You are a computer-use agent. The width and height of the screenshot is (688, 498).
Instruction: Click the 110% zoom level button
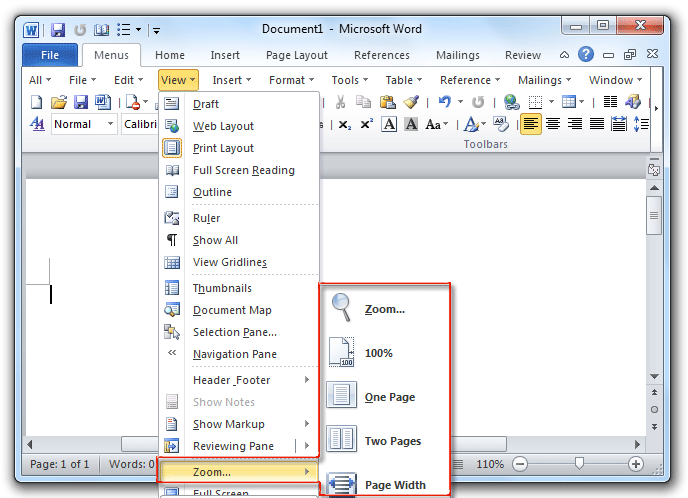coord(490,464)
